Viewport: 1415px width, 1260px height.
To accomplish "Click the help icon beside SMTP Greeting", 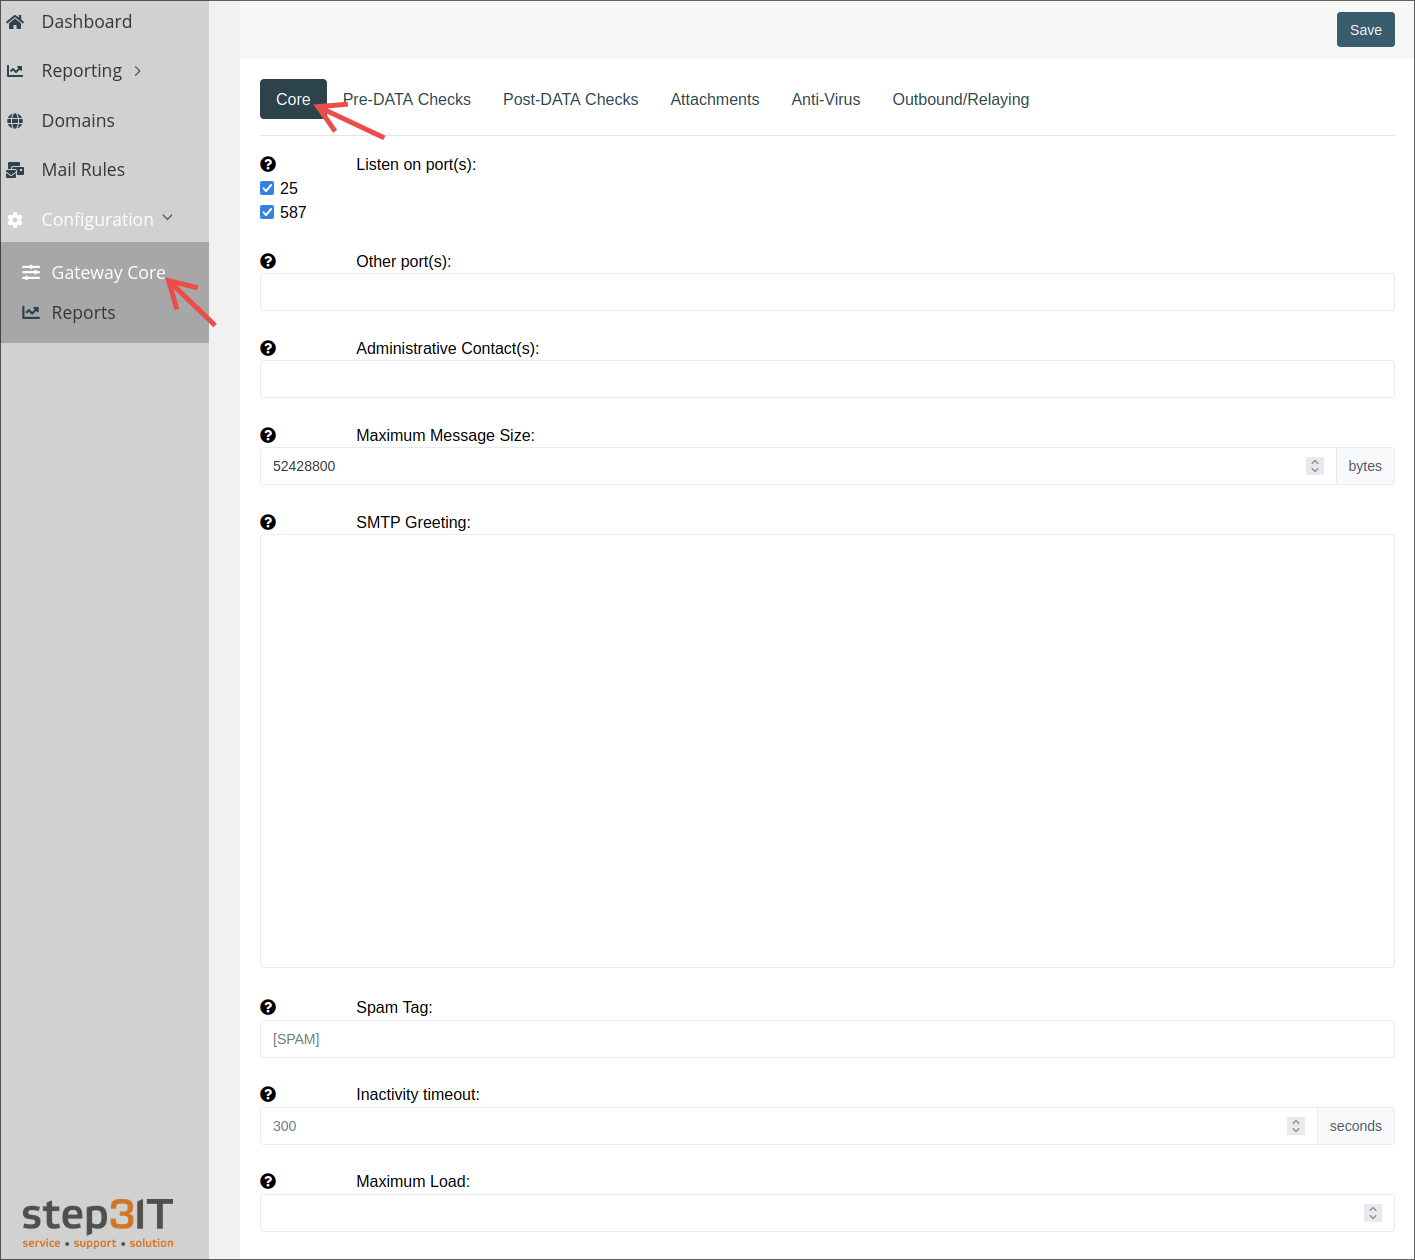I will click(268, 521).
